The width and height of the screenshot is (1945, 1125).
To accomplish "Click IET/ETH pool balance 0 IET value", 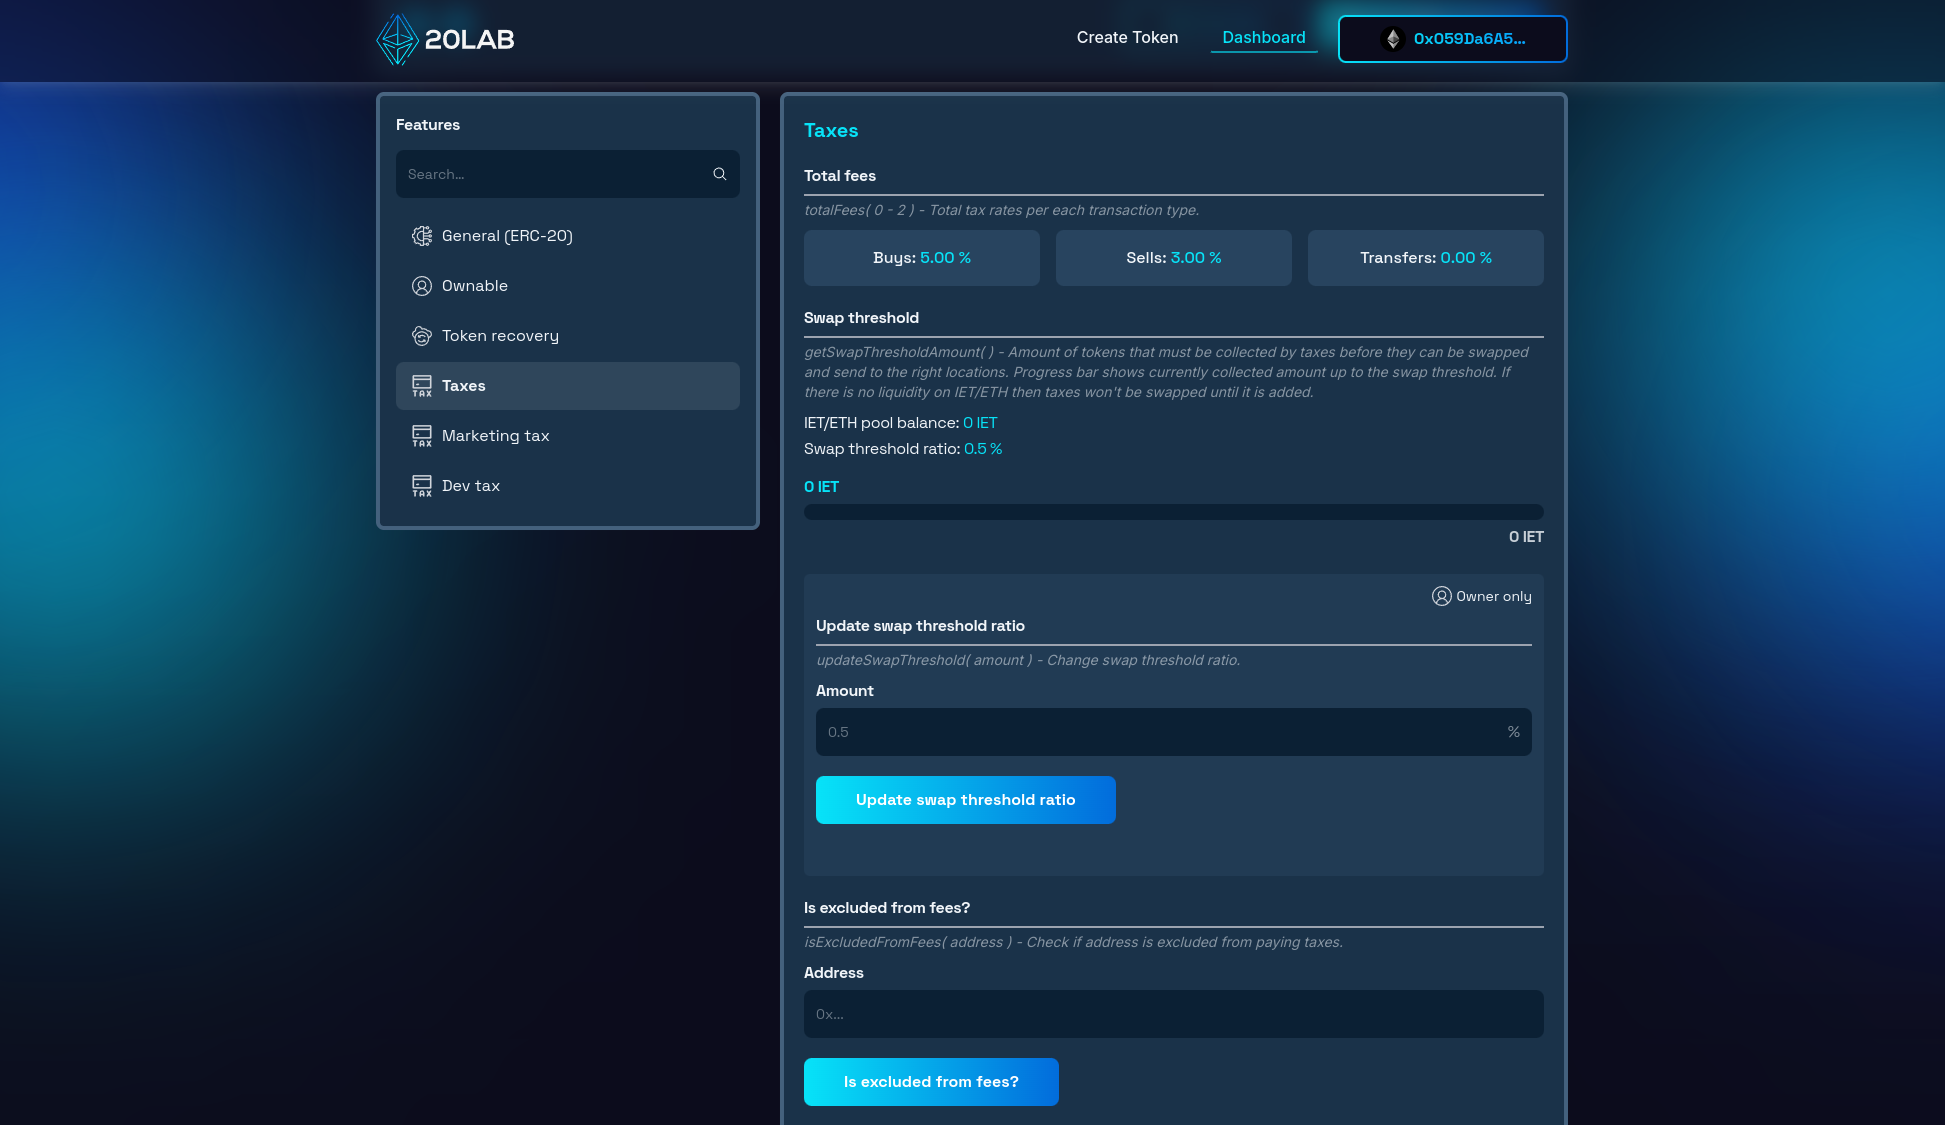I will (x=980, y=423).
